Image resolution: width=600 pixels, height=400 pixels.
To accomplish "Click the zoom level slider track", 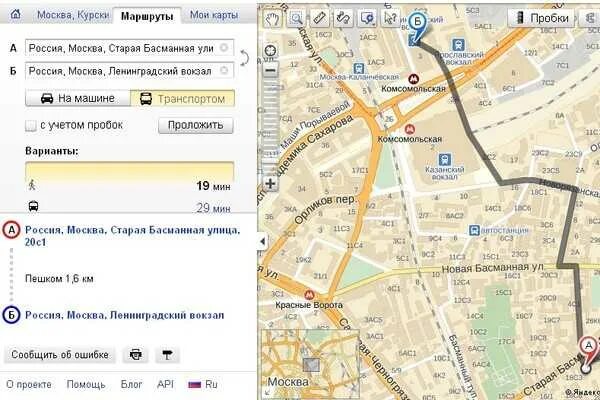I will click(271, 126).
